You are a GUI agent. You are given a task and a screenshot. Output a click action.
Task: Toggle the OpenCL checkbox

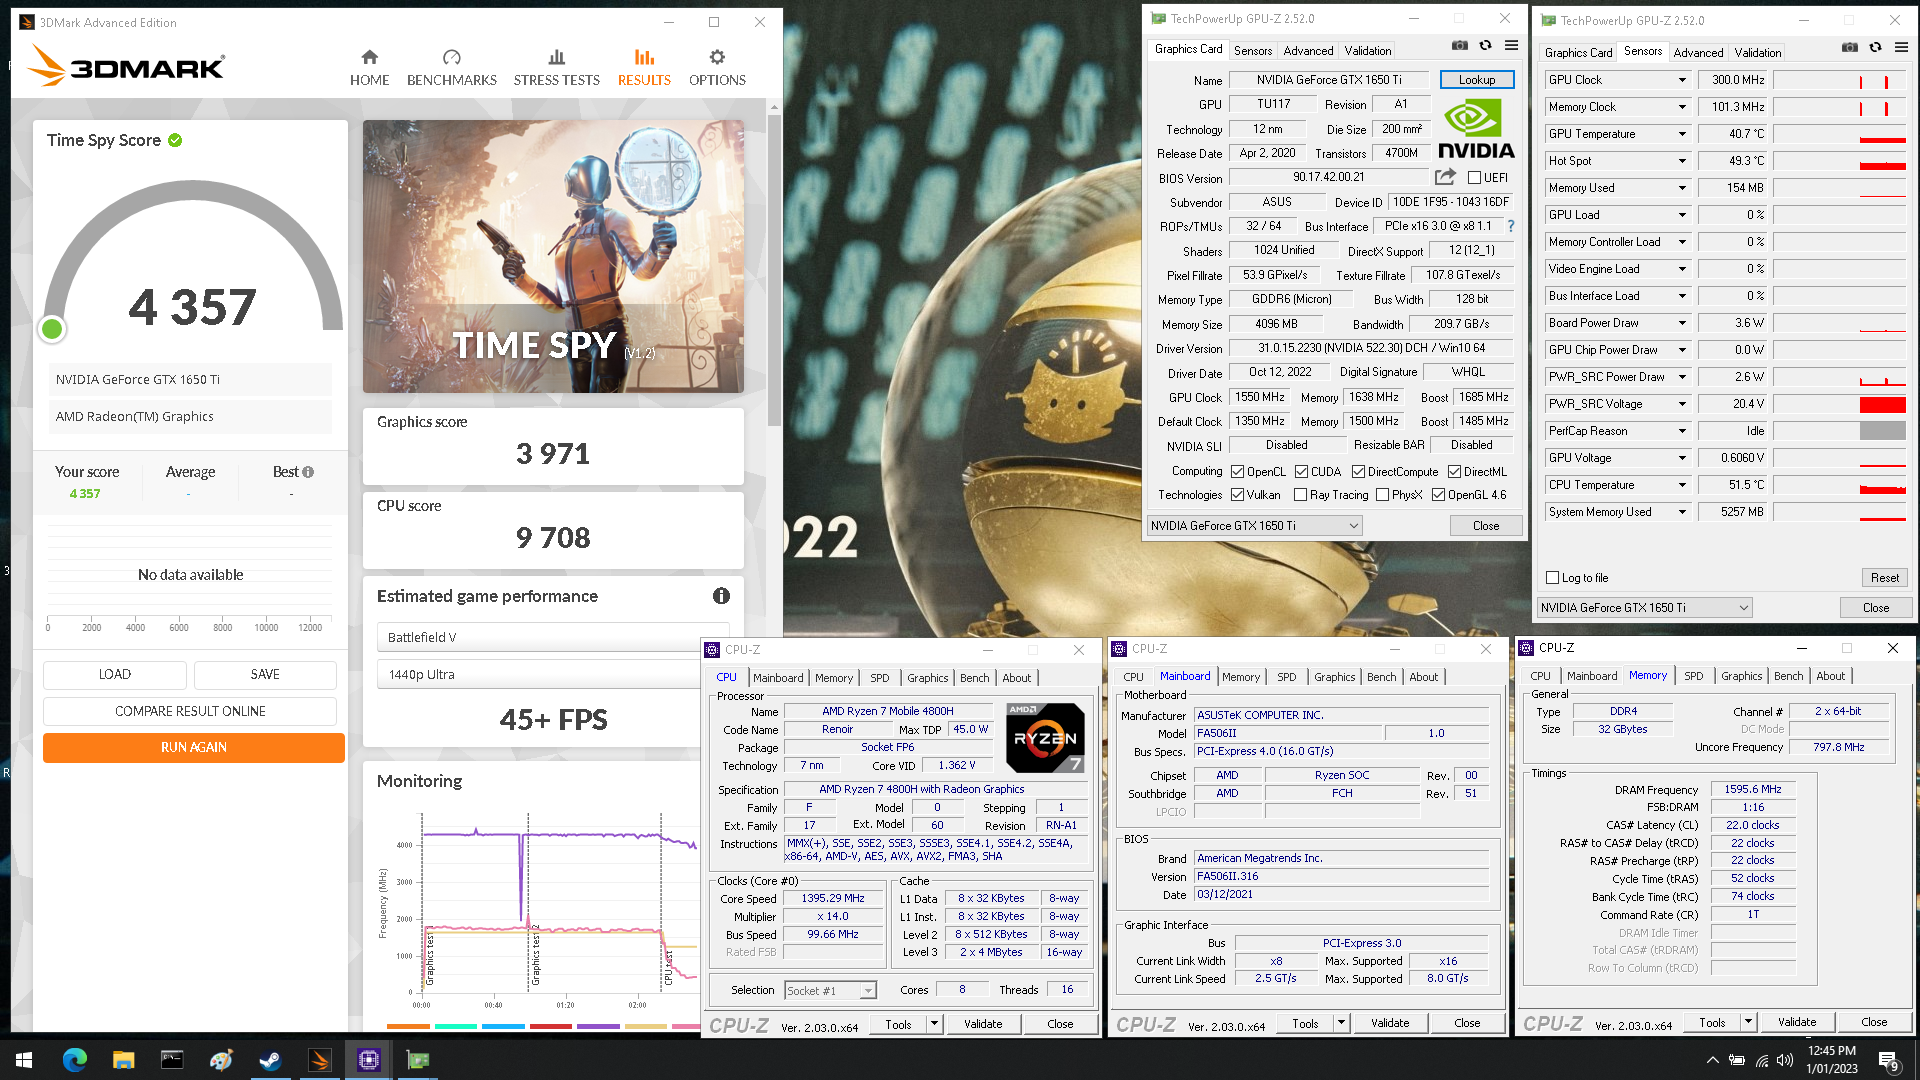click(1237, 472)
